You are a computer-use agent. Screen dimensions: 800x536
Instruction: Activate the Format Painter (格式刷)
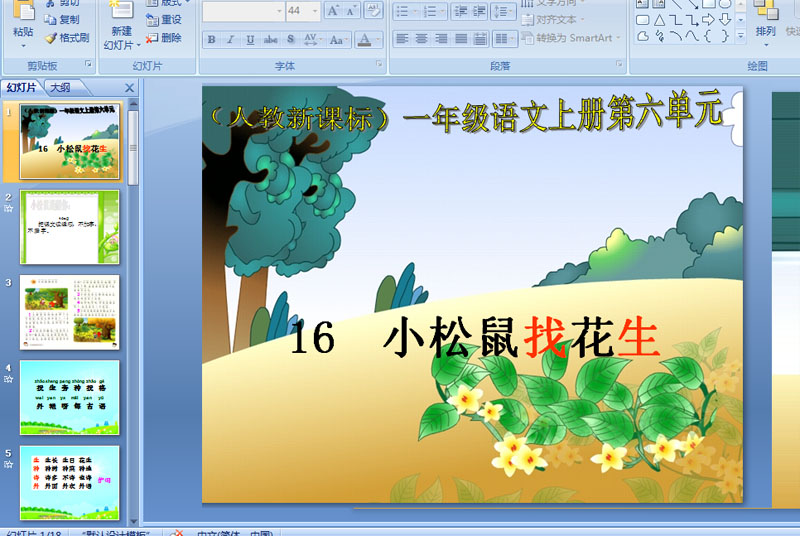pyautogui.click(x=67, y=37)
